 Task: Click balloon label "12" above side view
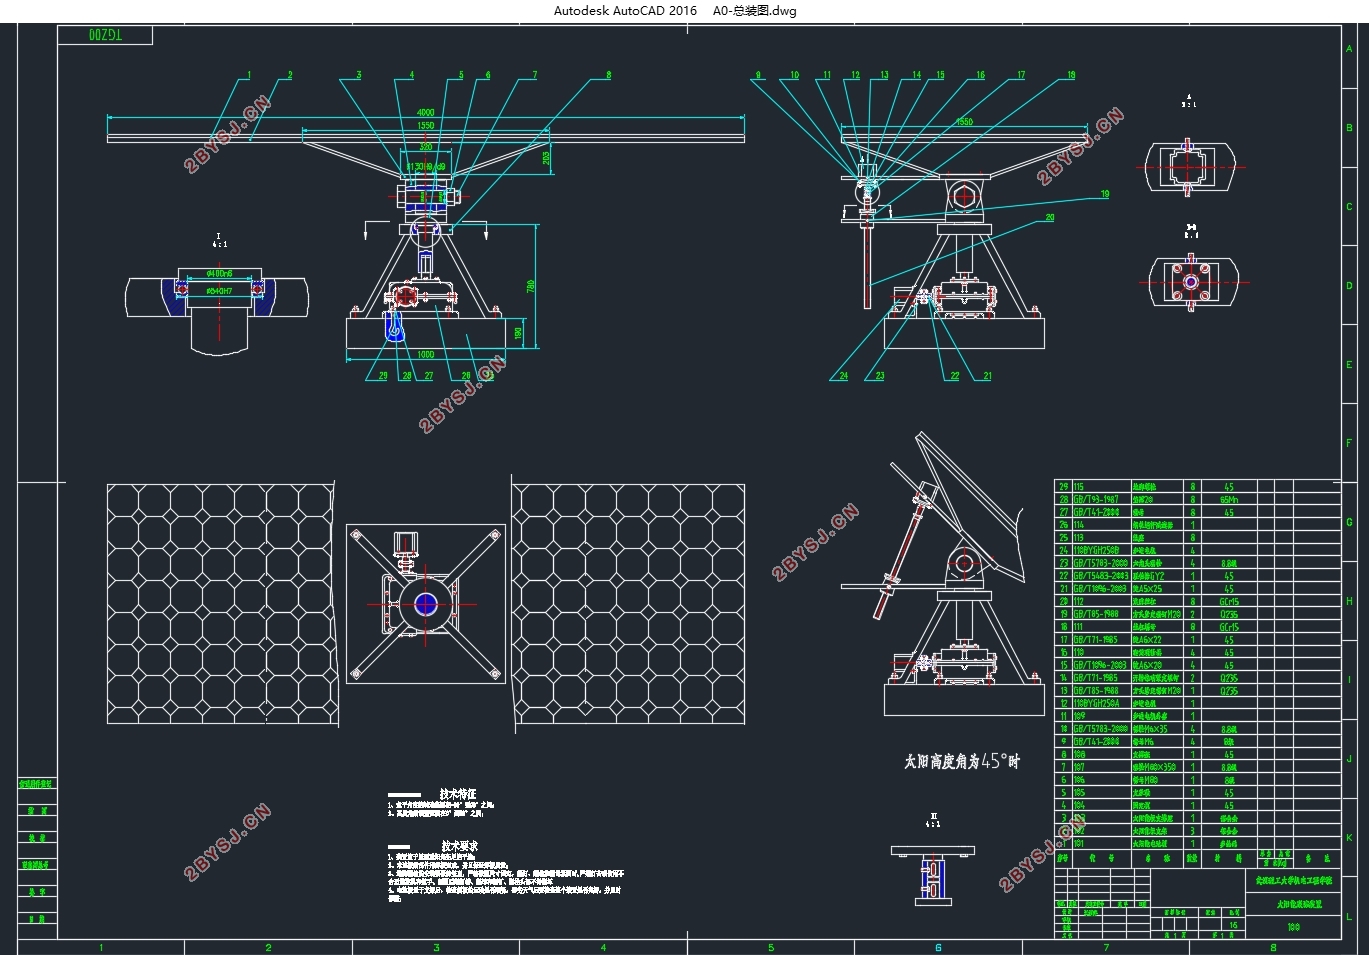click(855, 75)
